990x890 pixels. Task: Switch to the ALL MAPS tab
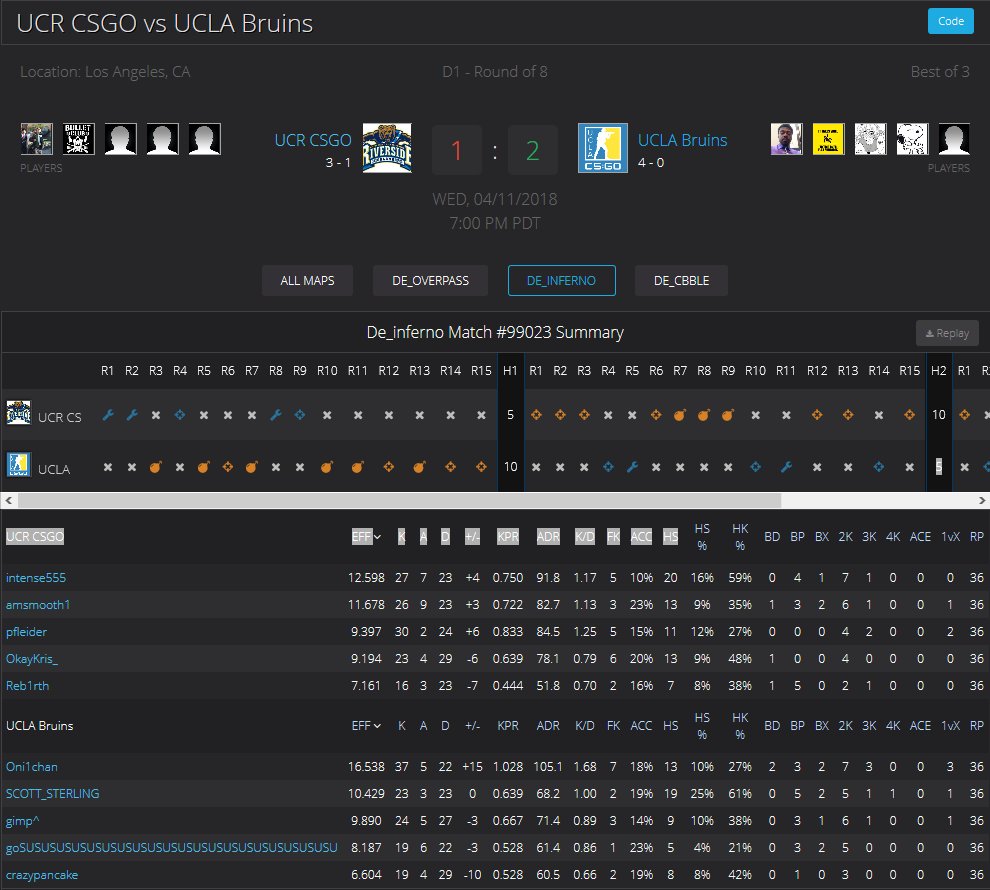(x=307, y=280)
